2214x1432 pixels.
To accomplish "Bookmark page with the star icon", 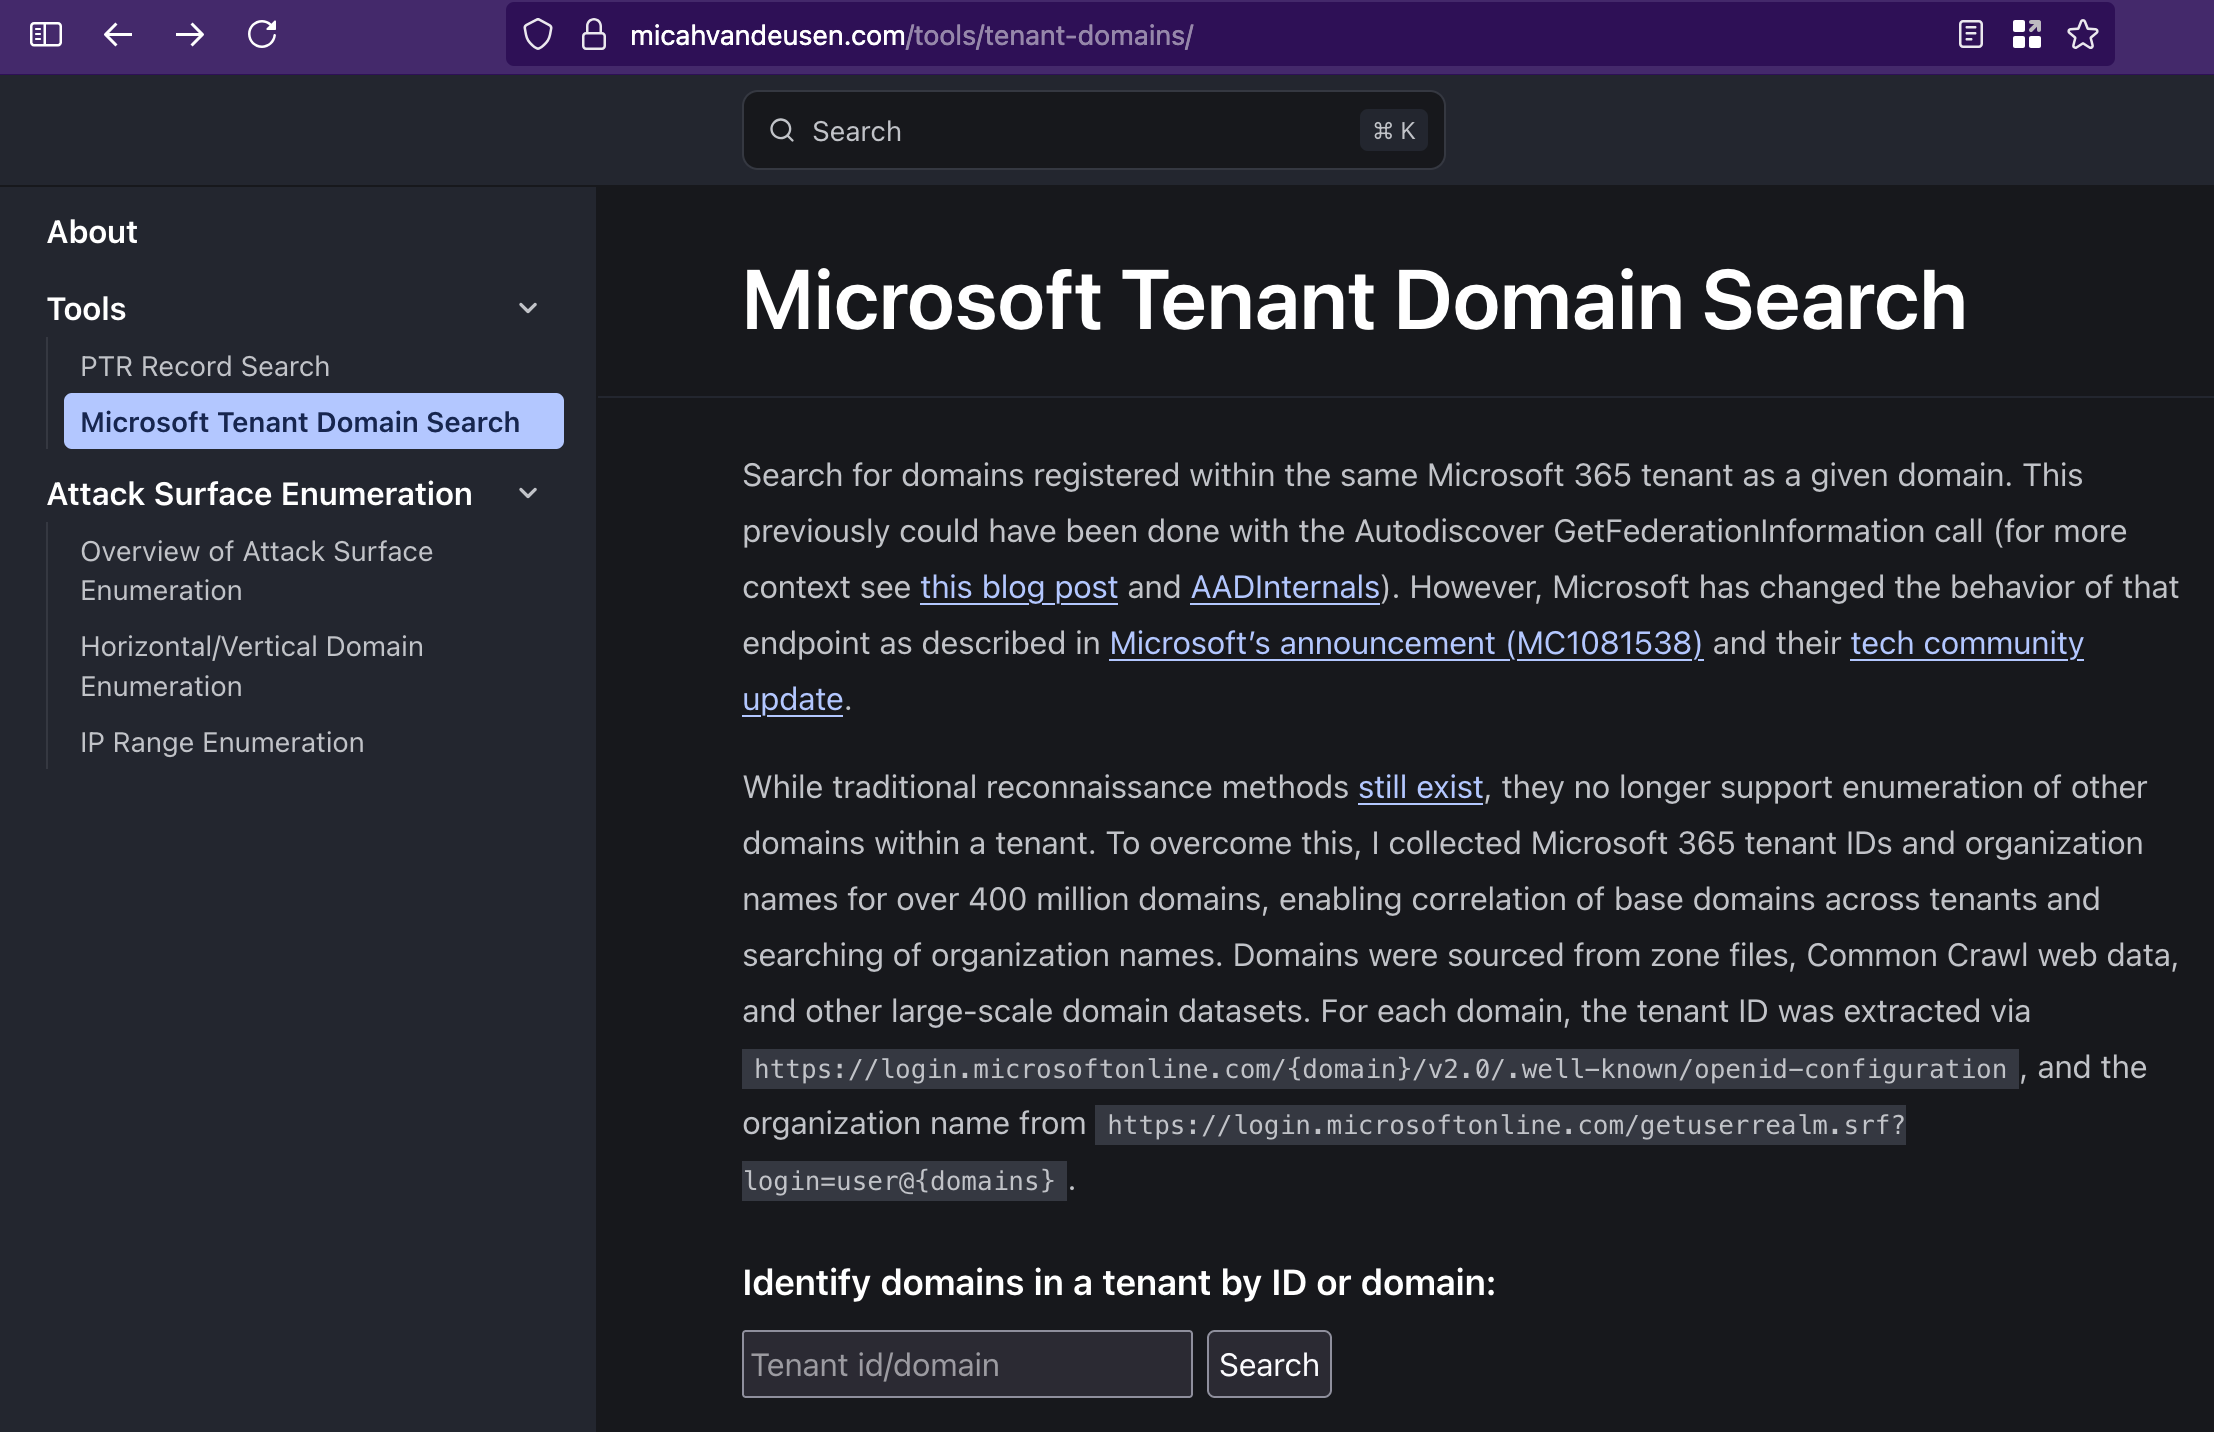I will point(2083,35).
